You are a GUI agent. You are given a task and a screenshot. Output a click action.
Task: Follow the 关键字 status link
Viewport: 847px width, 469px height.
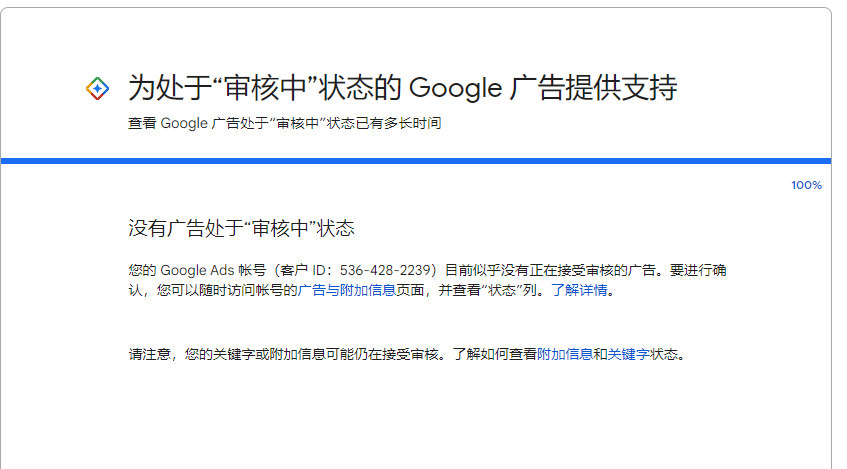point(629,354)
